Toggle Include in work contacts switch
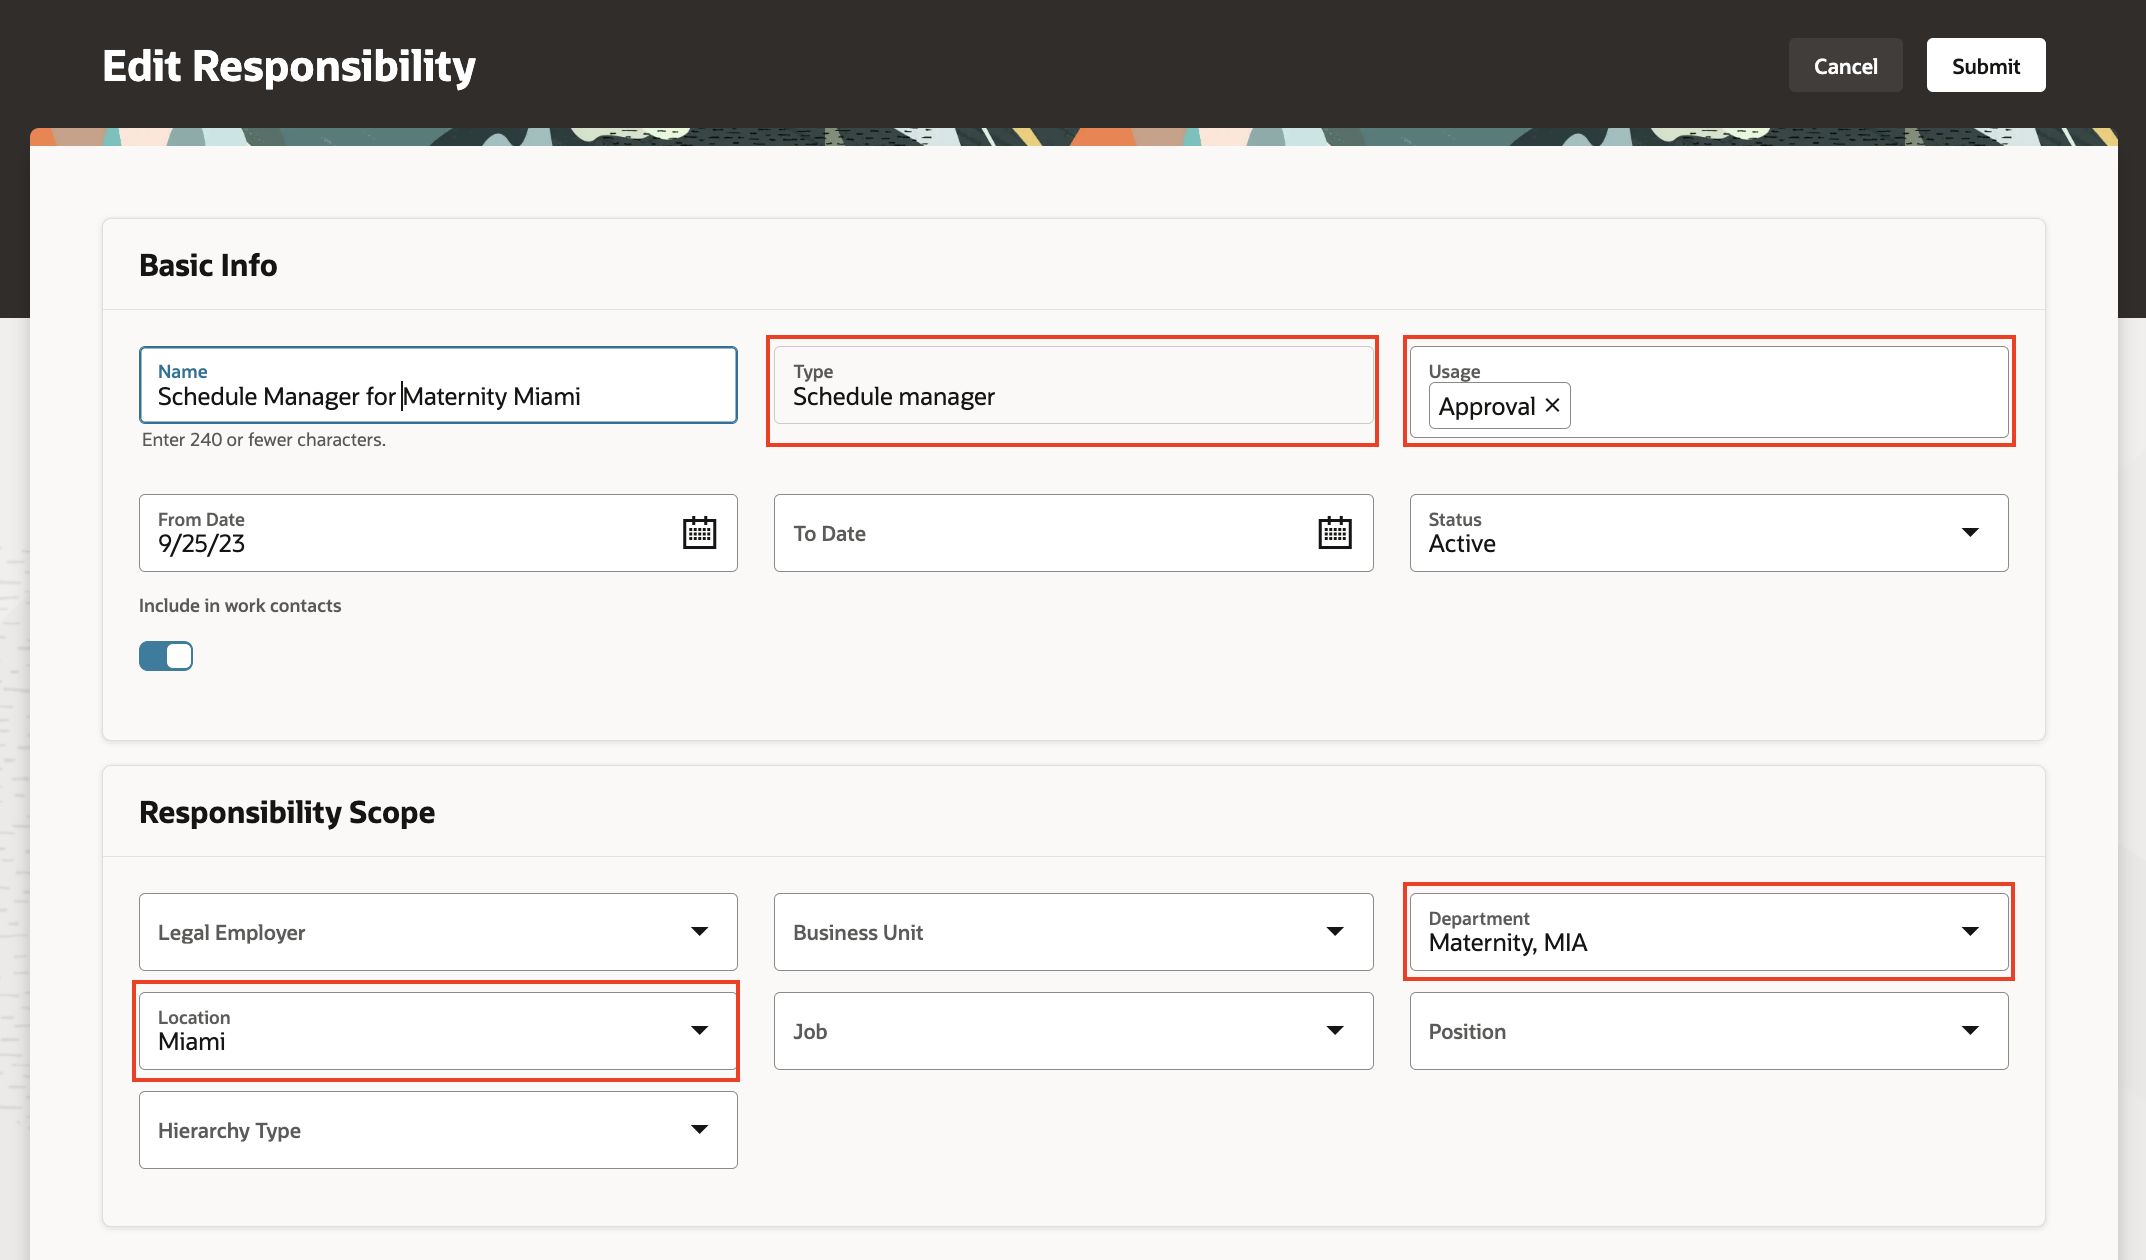The width and height of the screenshot is (2146, 1260). (x=166, y=656)
